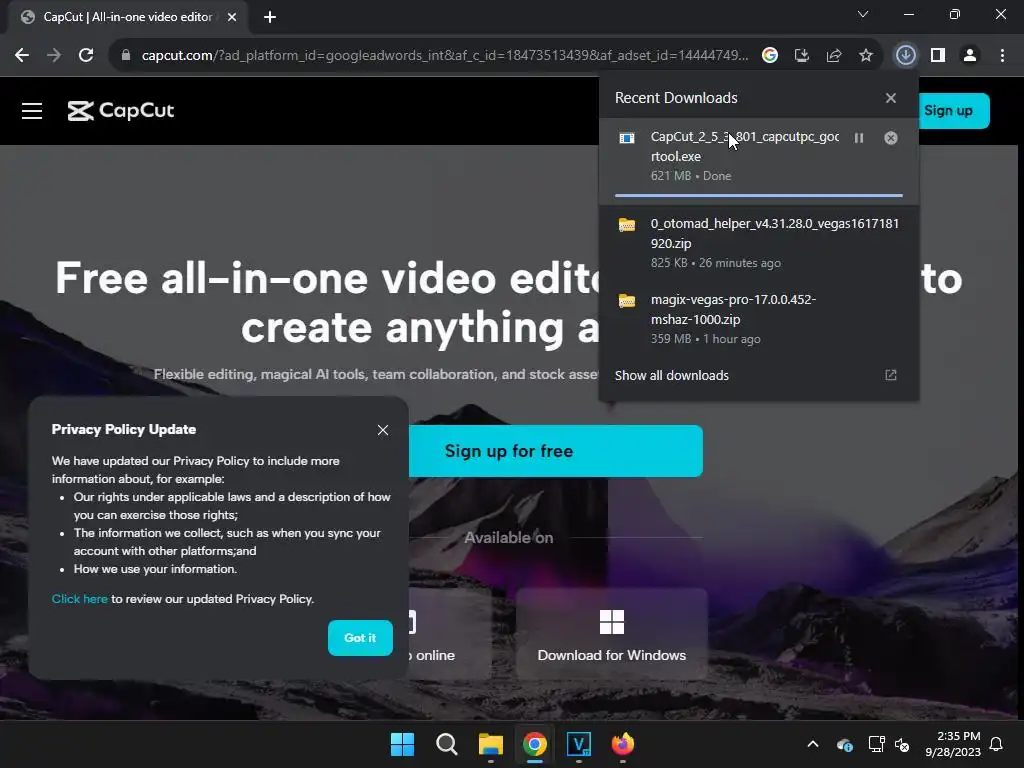Open the browser side panel
Viewport: 1024px width, 768px height.
click(x=938, y=56)
